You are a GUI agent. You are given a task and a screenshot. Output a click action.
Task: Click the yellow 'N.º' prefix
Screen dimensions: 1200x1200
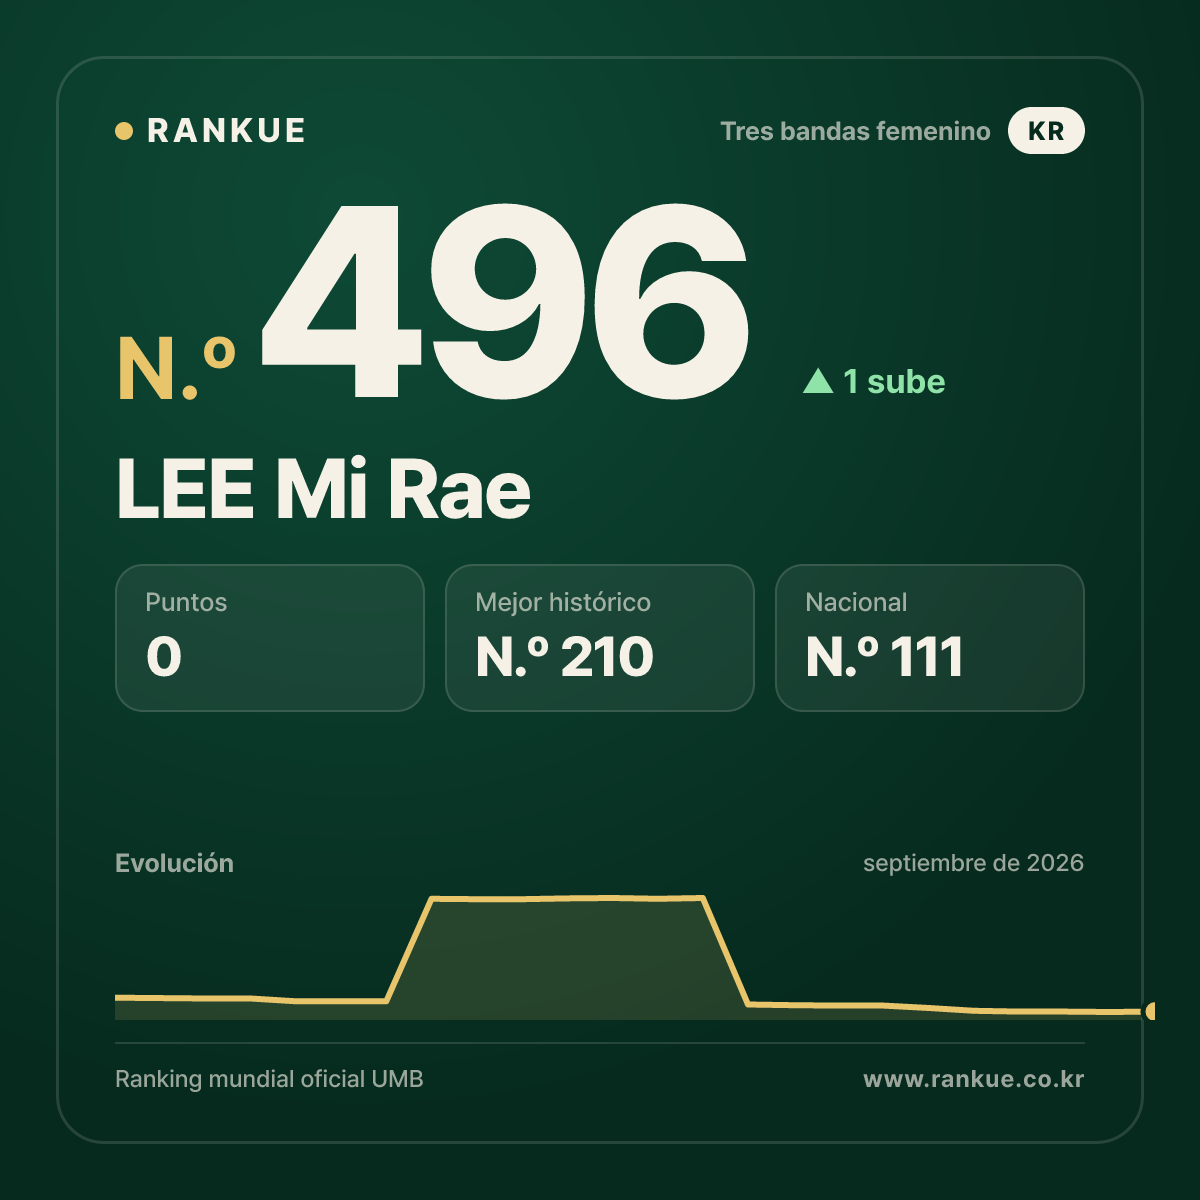(177, 370)
